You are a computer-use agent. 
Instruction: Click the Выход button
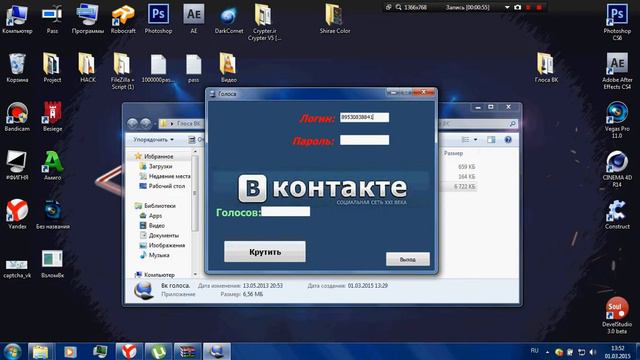(x=408, y=260)
